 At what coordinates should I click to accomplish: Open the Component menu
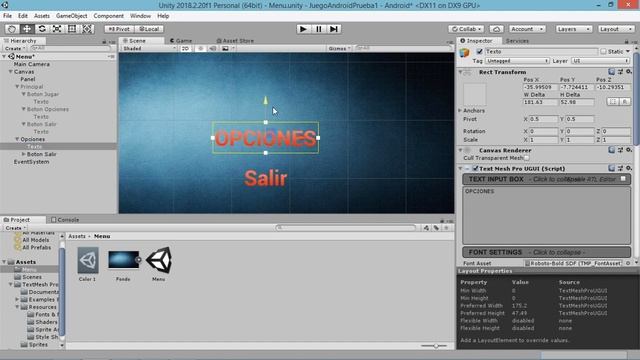point(109,16)
